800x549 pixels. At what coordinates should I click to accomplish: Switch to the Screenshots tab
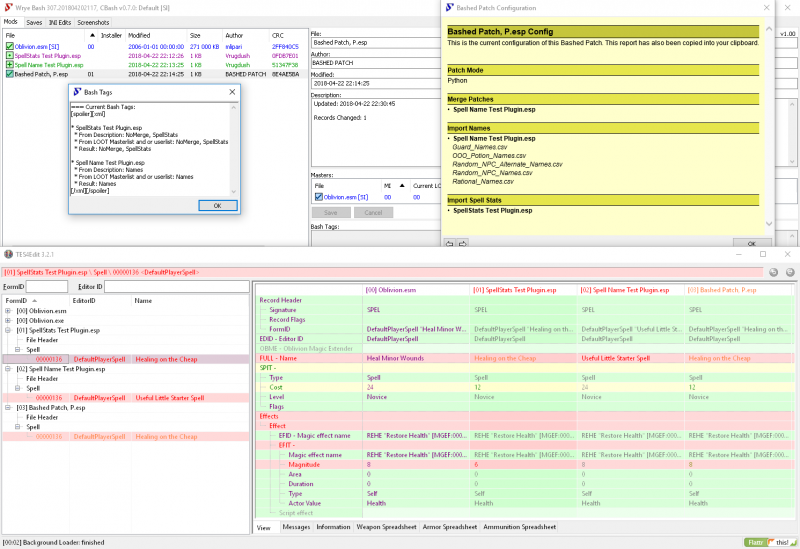click(x=93, y=22)
